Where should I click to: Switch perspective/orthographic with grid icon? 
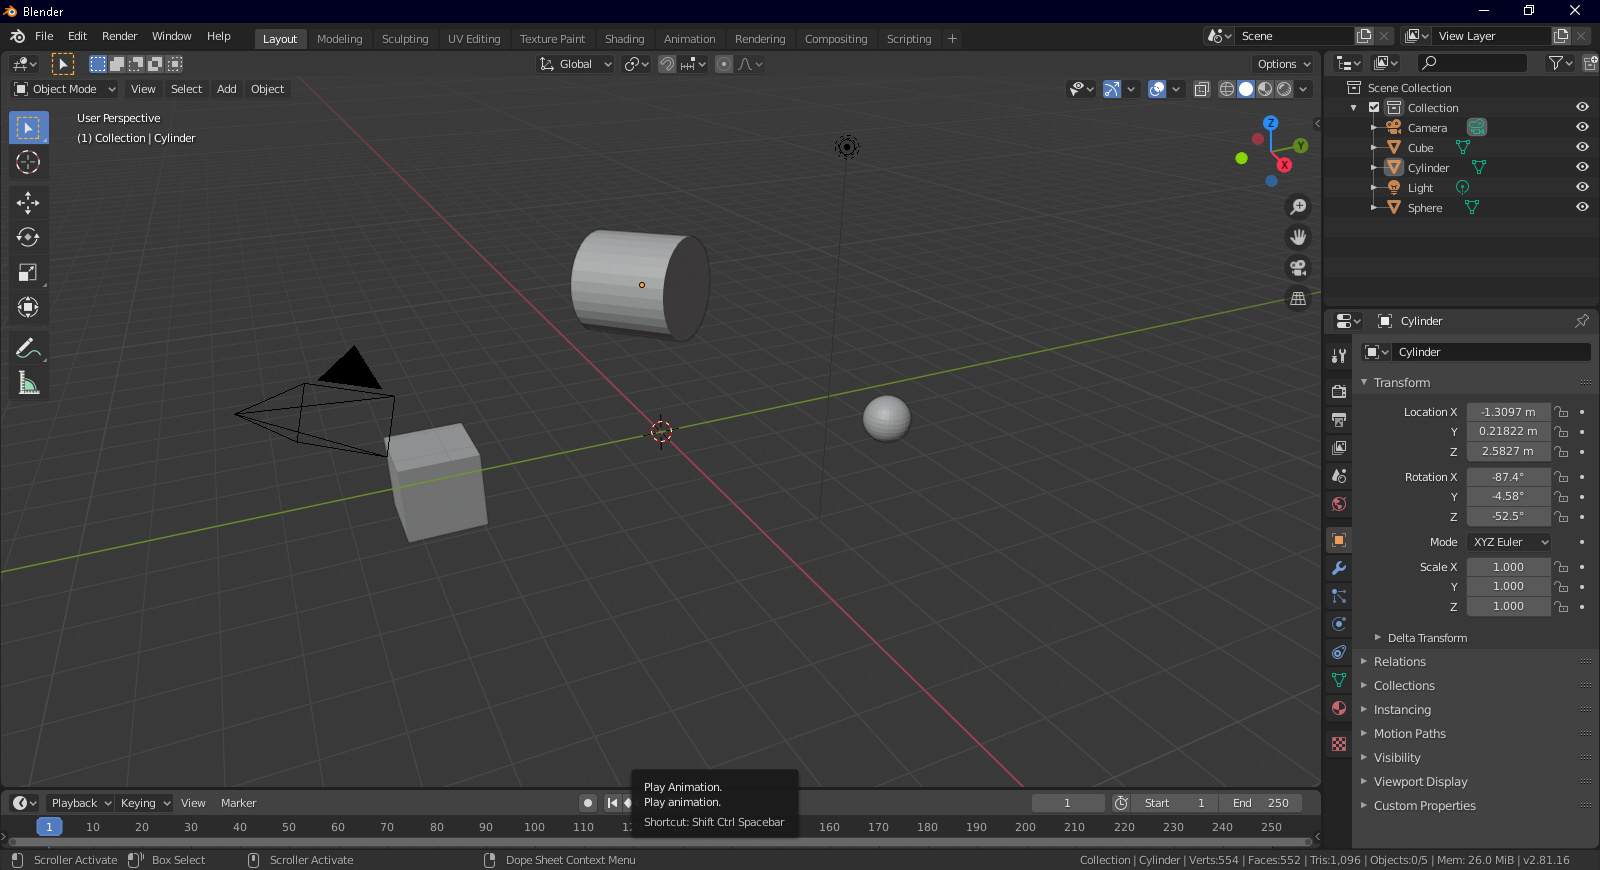point(1298,298)
